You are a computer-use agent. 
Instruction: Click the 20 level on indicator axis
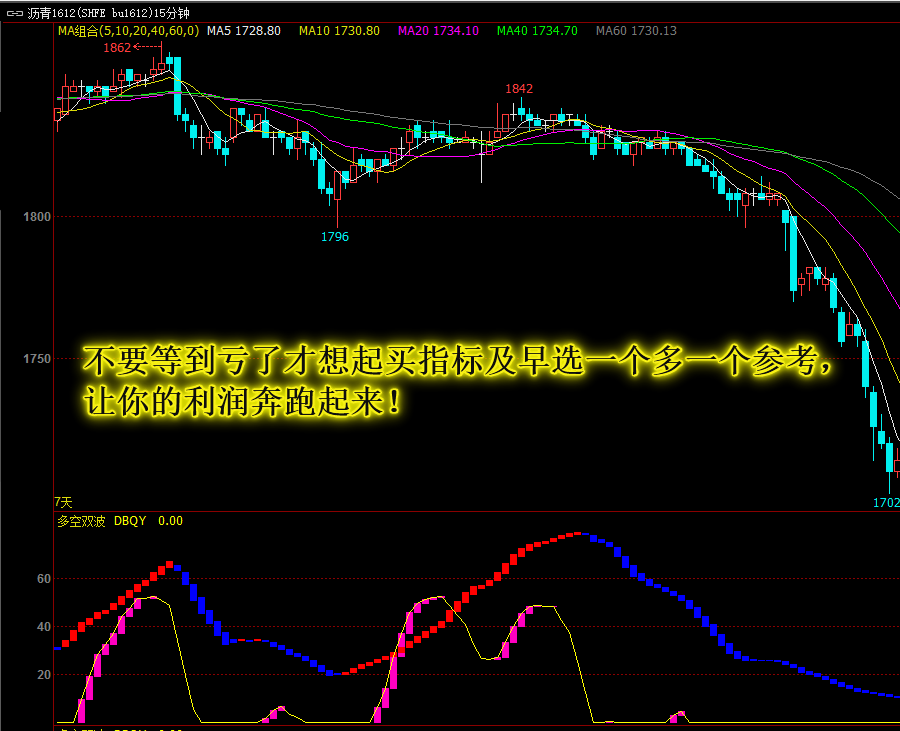pyautogui.click(x=44, y=674)
